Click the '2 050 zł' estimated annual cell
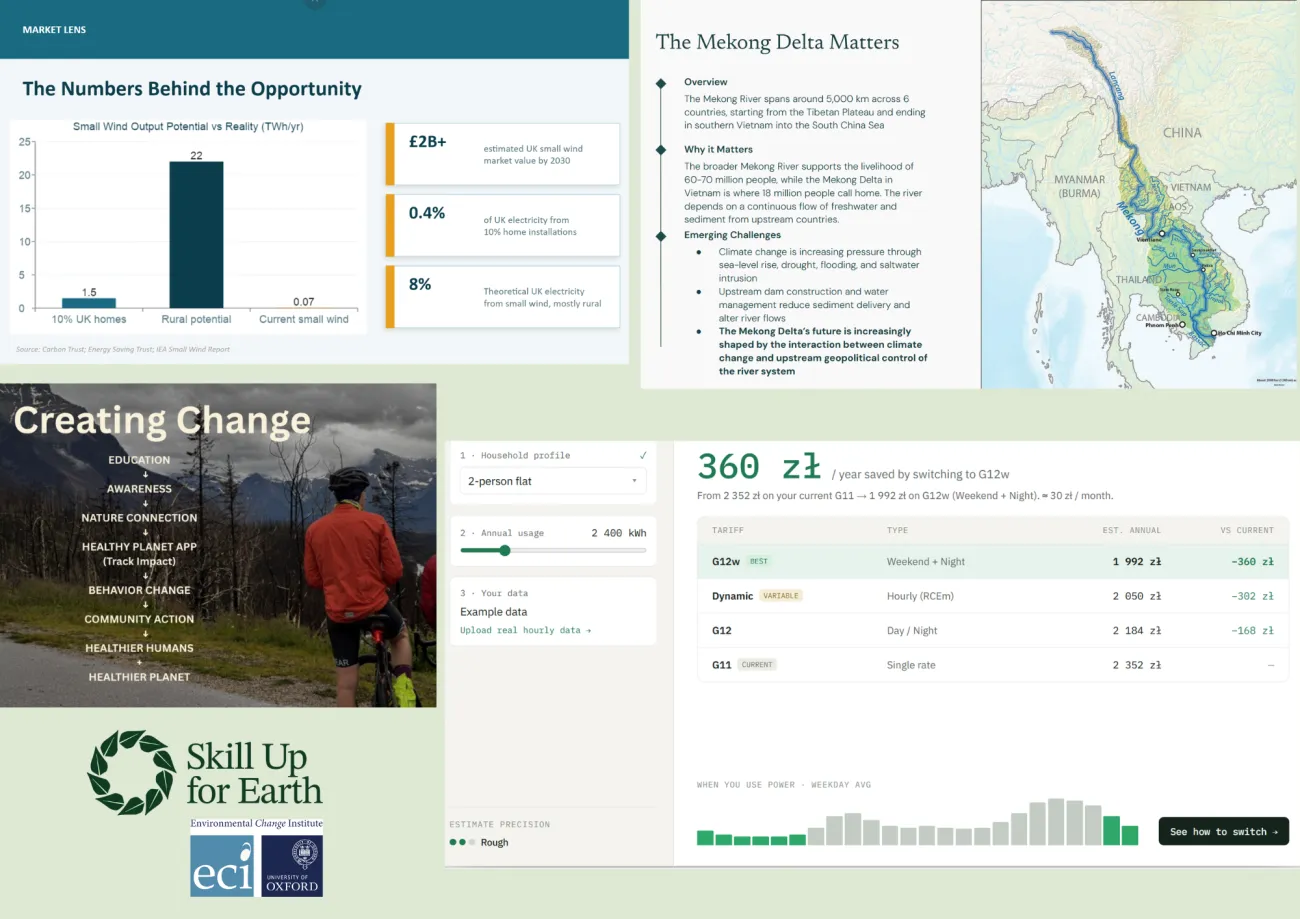 1136,595
